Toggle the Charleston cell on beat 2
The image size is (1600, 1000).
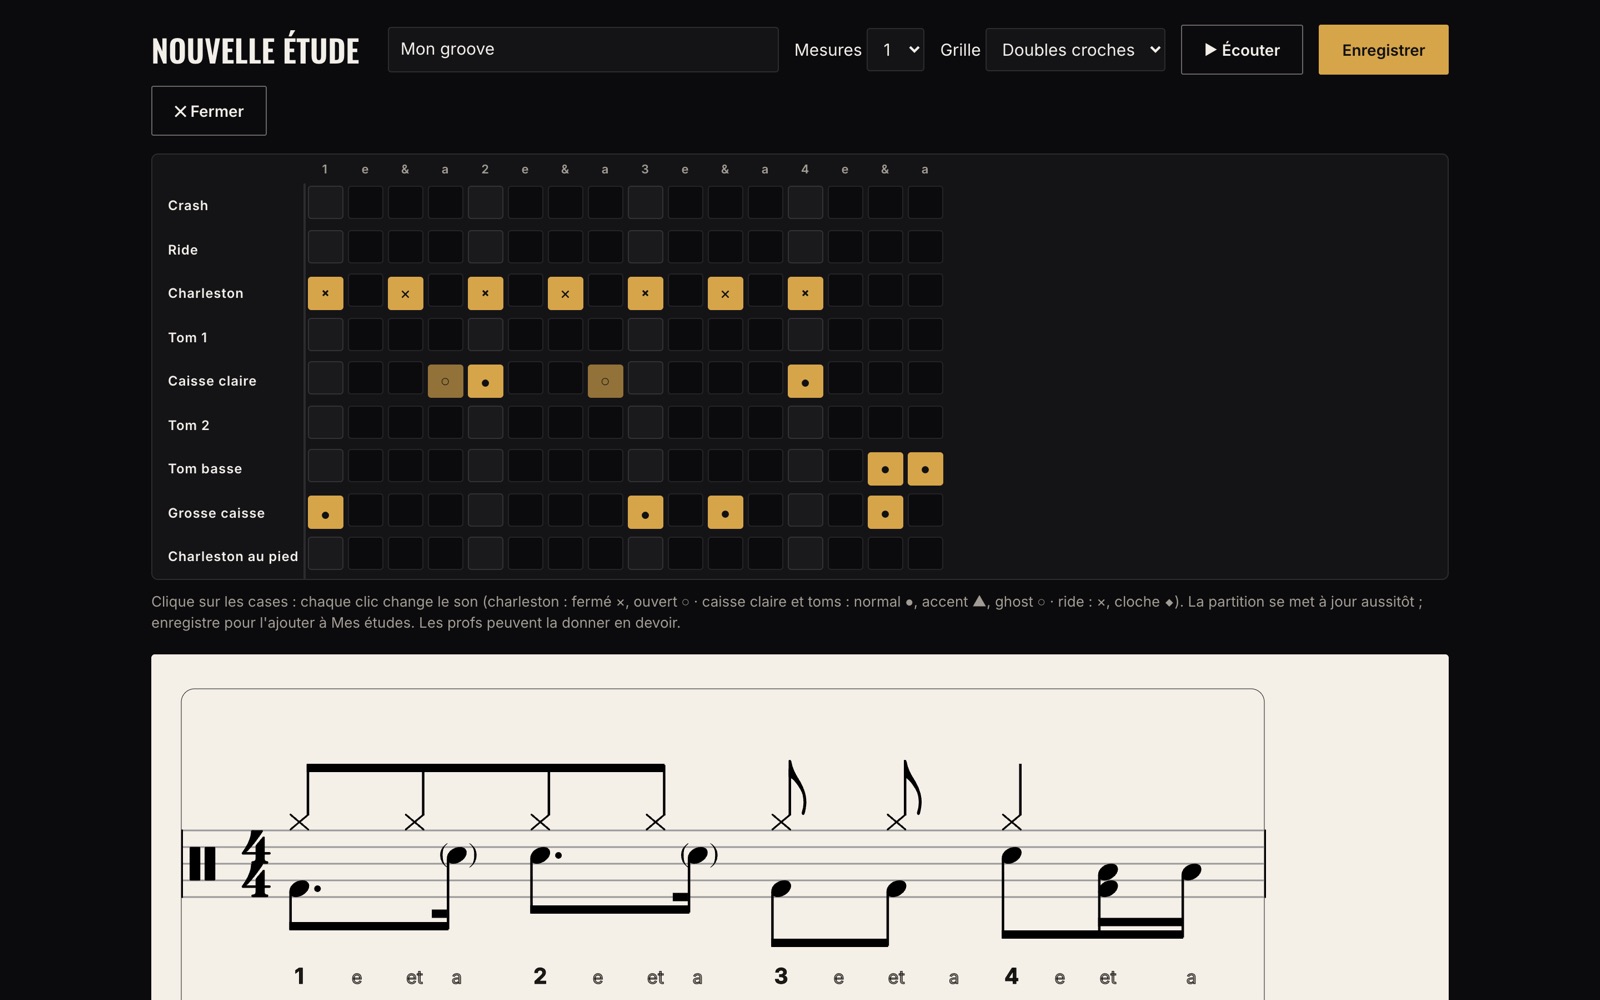[485, 293]
